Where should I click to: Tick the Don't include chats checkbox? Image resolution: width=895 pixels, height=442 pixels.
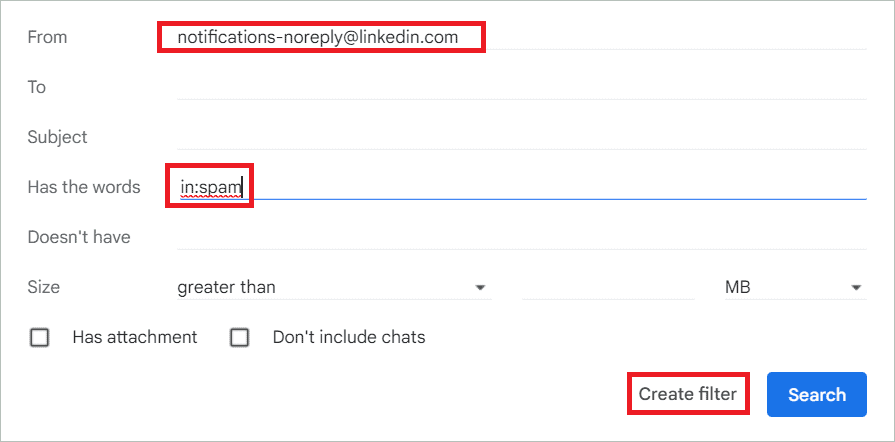pos(239,338)
